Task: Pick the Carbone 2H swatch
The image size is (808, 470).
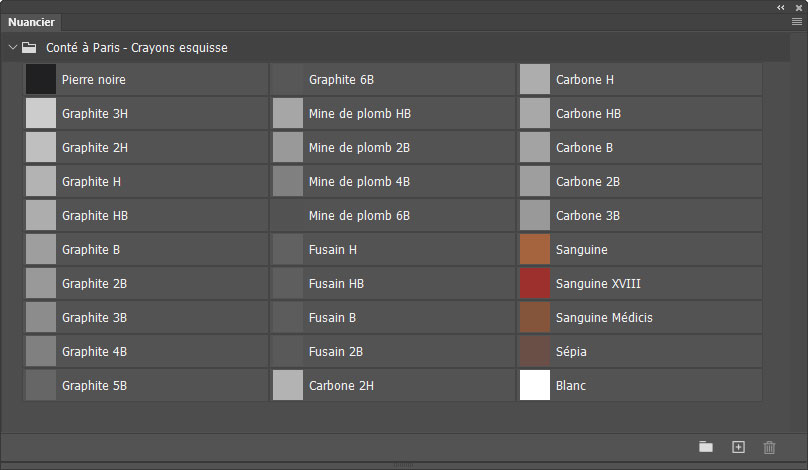Action: coord(288,385)
